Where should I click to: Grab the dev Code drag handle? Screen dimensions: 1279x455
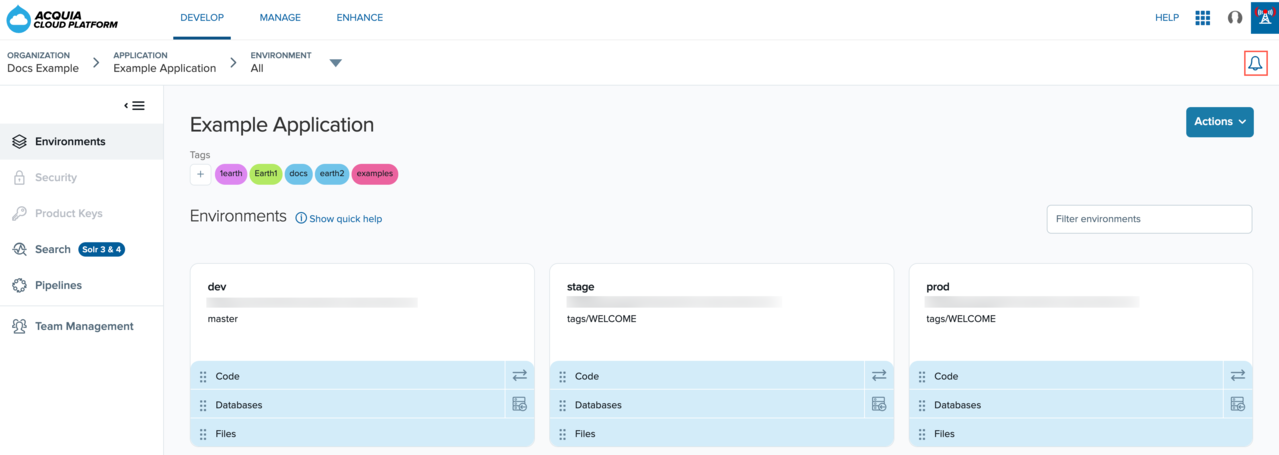203,377
